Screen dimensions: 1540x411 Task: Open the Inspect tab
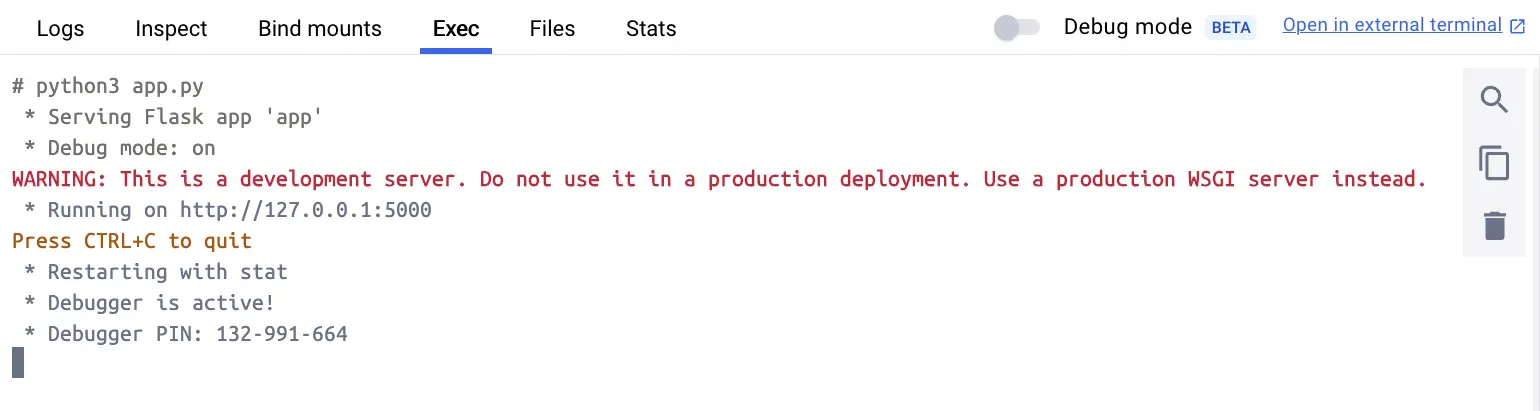point(171,29)
